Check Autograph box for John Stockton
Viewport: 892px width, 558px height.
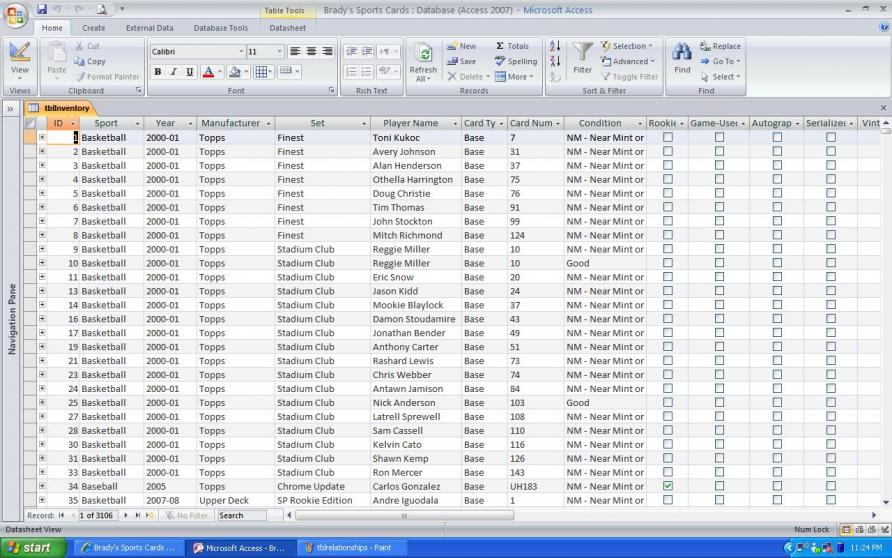point(777,221)
